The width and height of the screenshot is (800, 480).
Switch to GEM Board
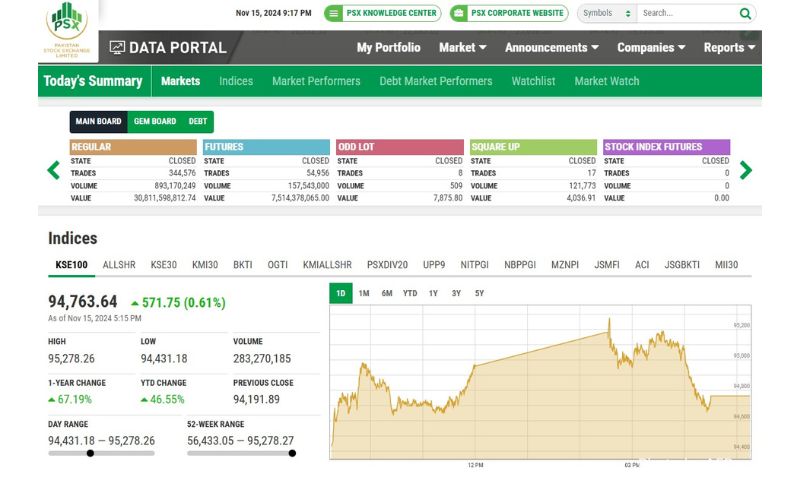coord(155,121)
